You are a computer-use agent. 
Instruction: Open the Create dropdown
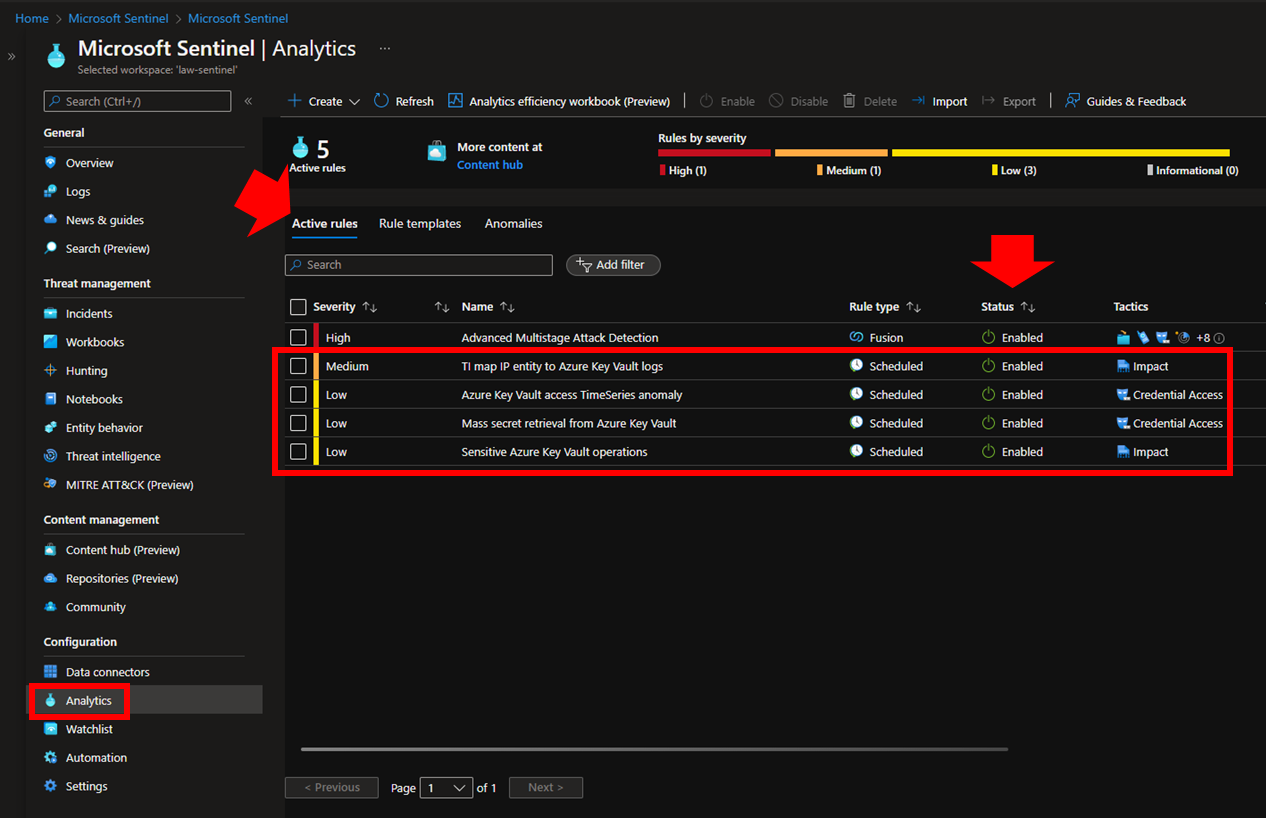324,101
